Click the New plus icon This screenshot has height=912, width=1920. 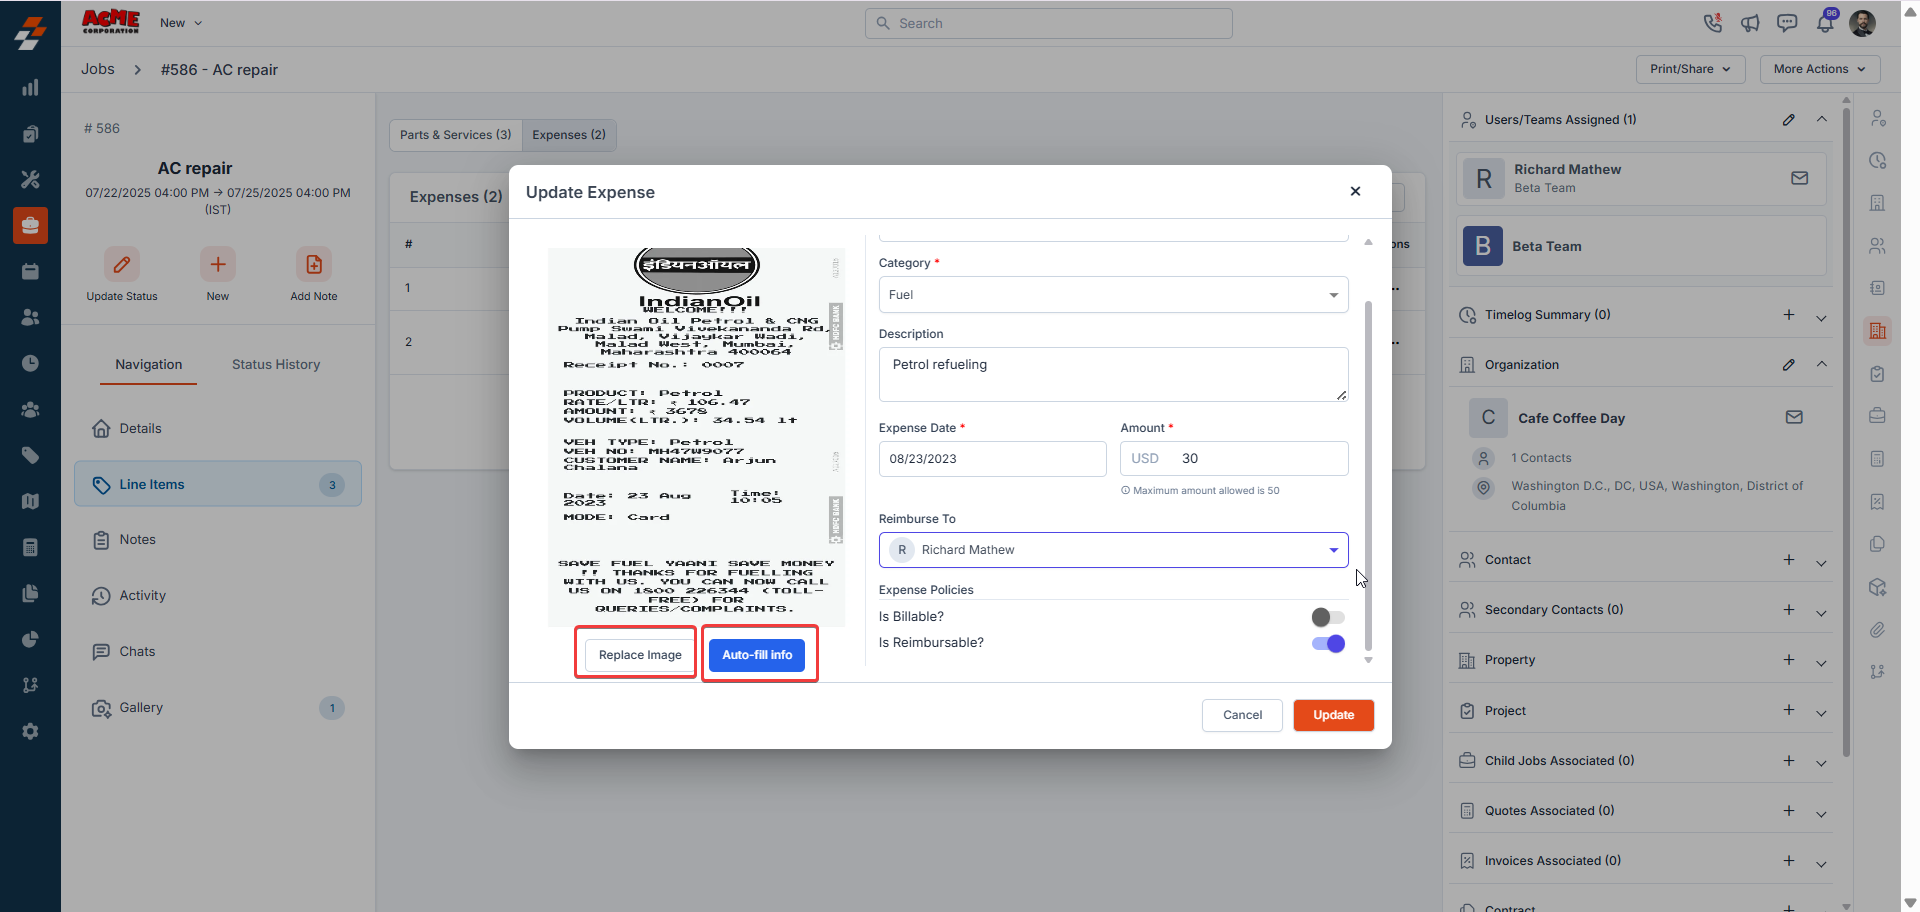click(218, 265)
